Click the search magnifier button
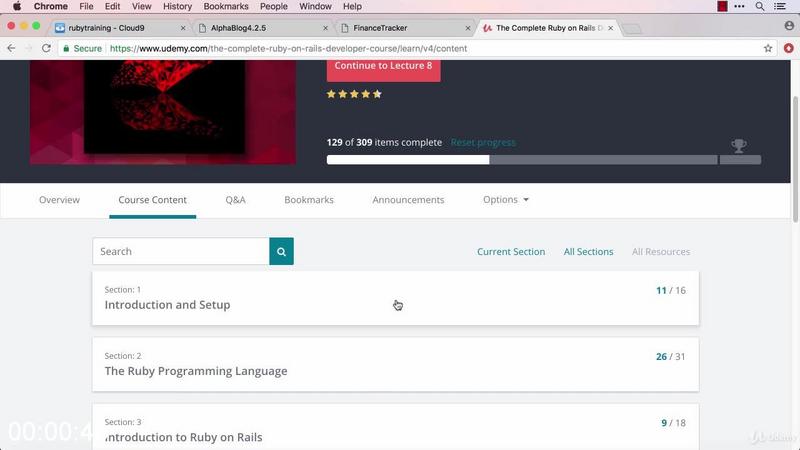800x450 pixels. click(x=281, y=251)
